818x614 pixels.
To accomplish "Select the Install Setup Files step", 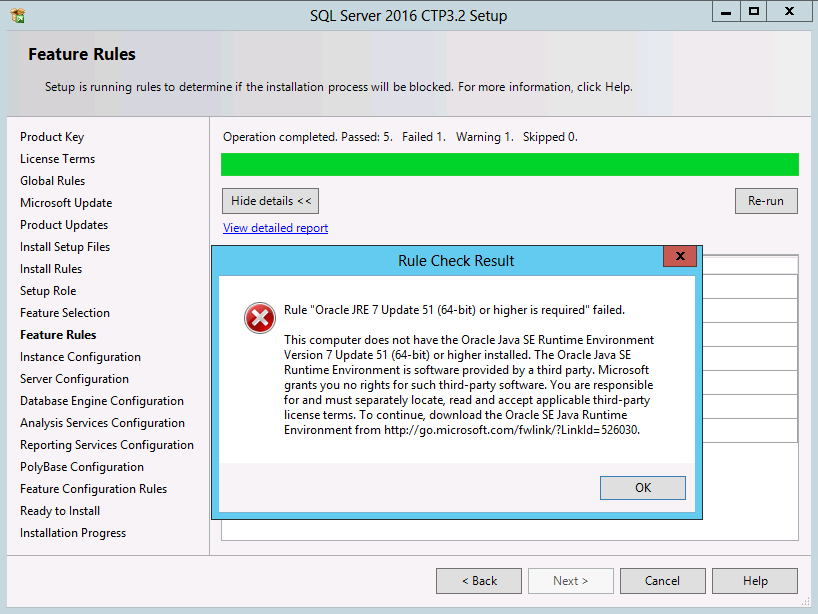I will click(65, 247).
